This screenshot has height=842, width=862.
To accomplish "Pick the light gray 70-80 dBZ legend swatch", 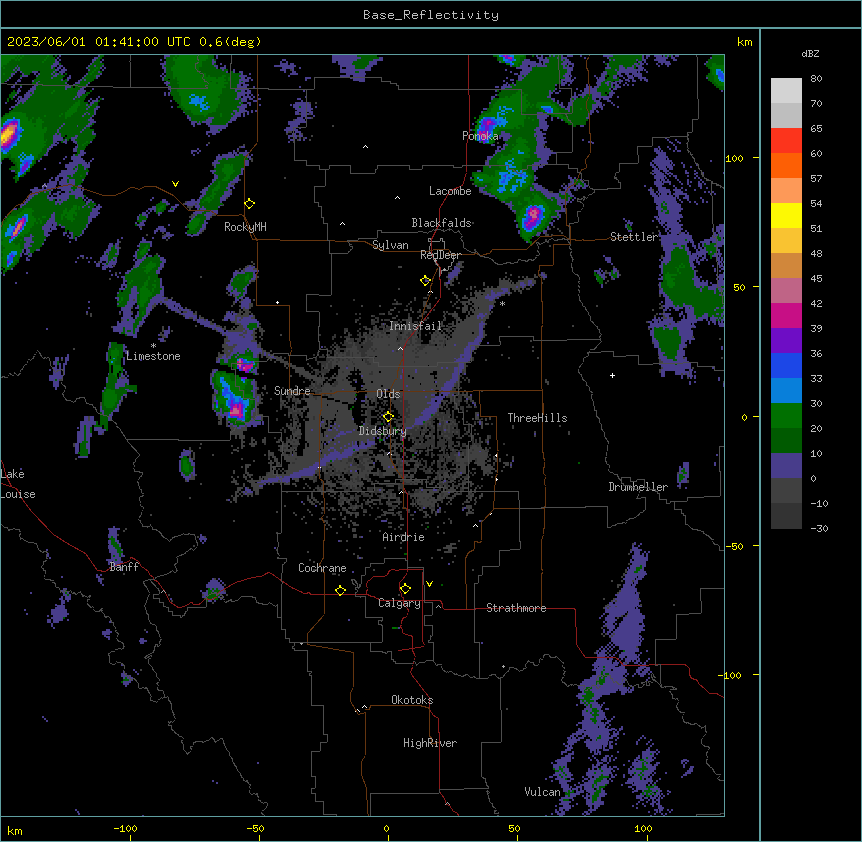I will pyautogui.click(x=786, y=91).
